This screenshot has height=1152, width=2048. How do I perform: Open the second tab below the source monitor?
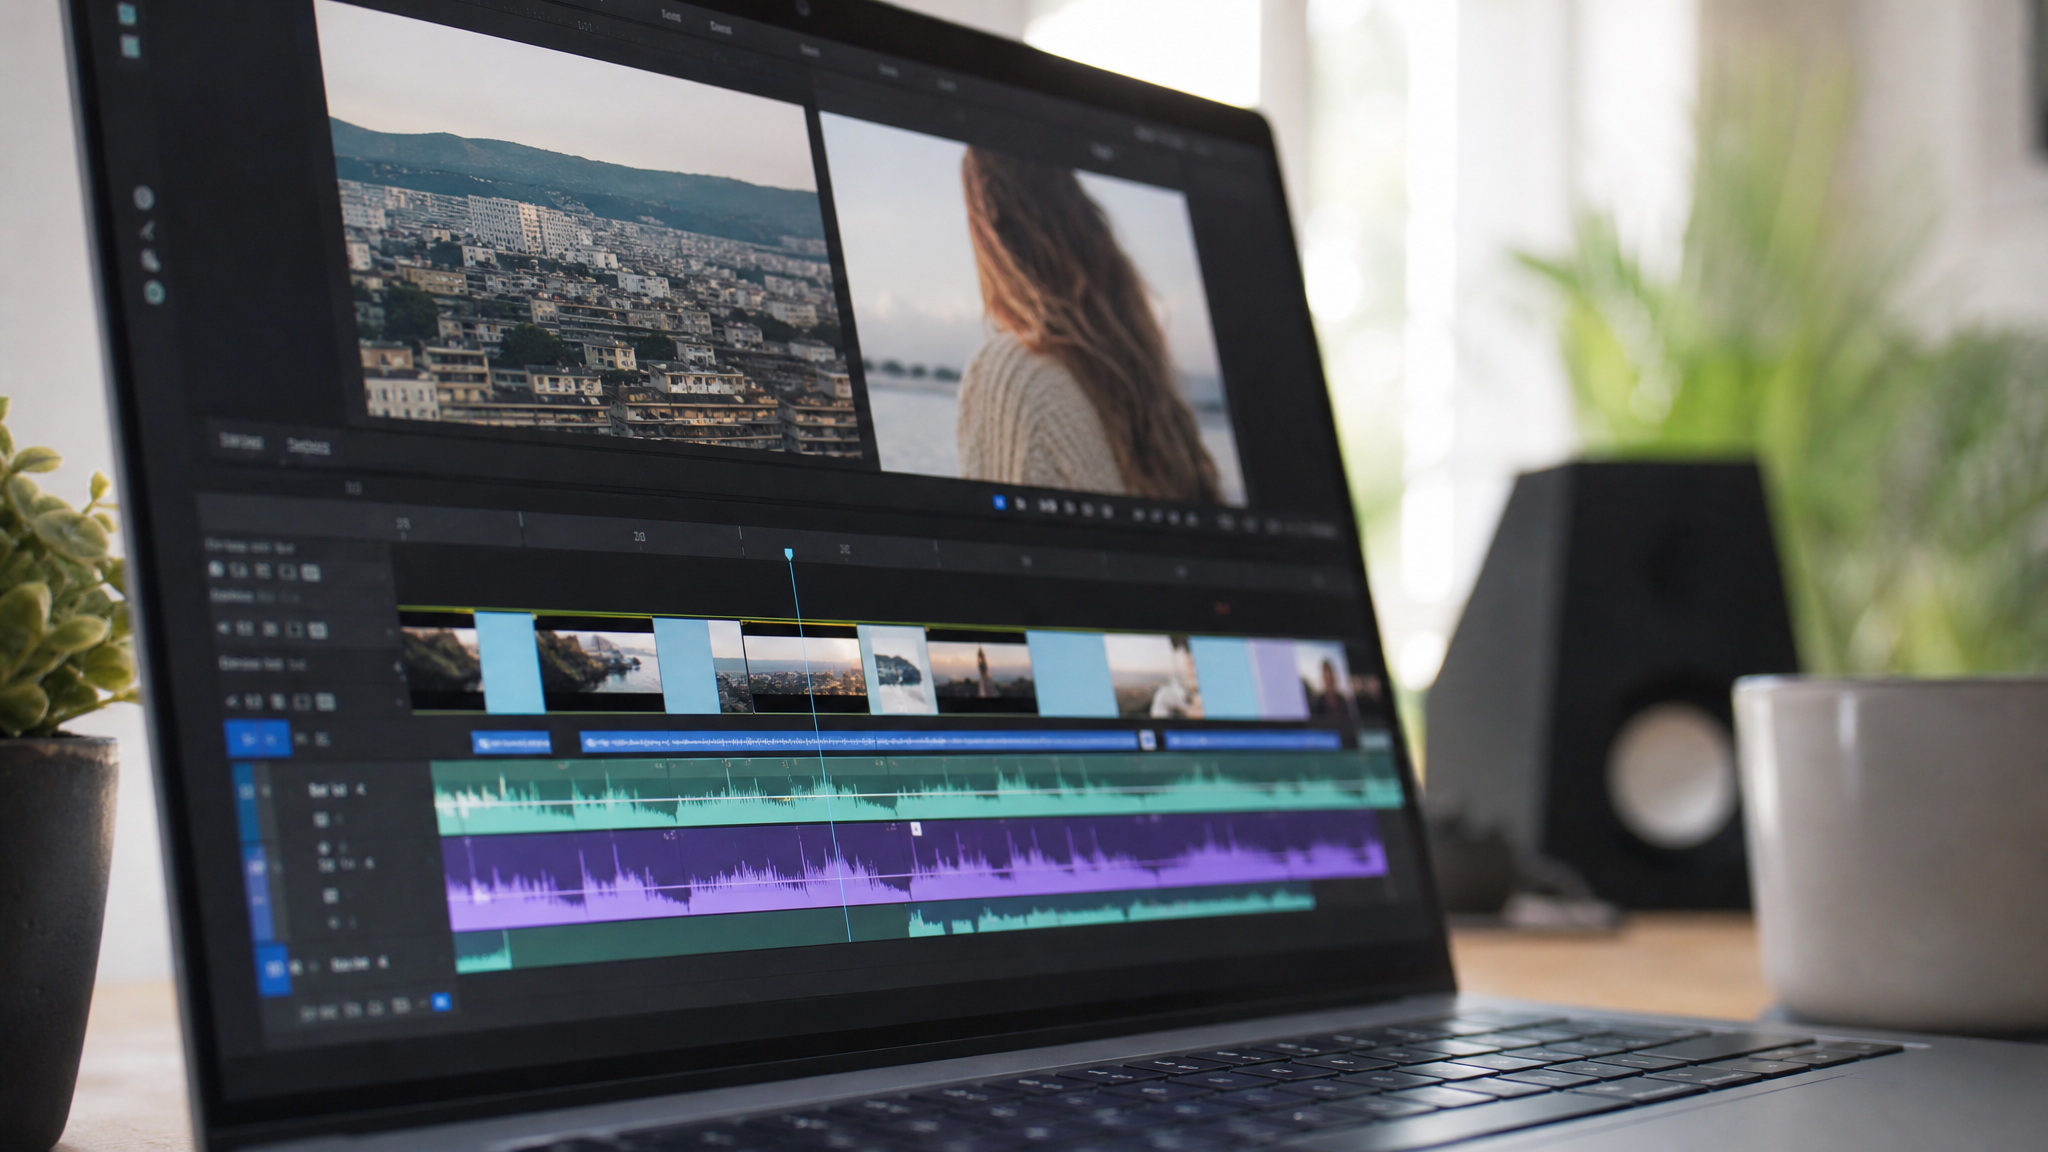(308, 446)
